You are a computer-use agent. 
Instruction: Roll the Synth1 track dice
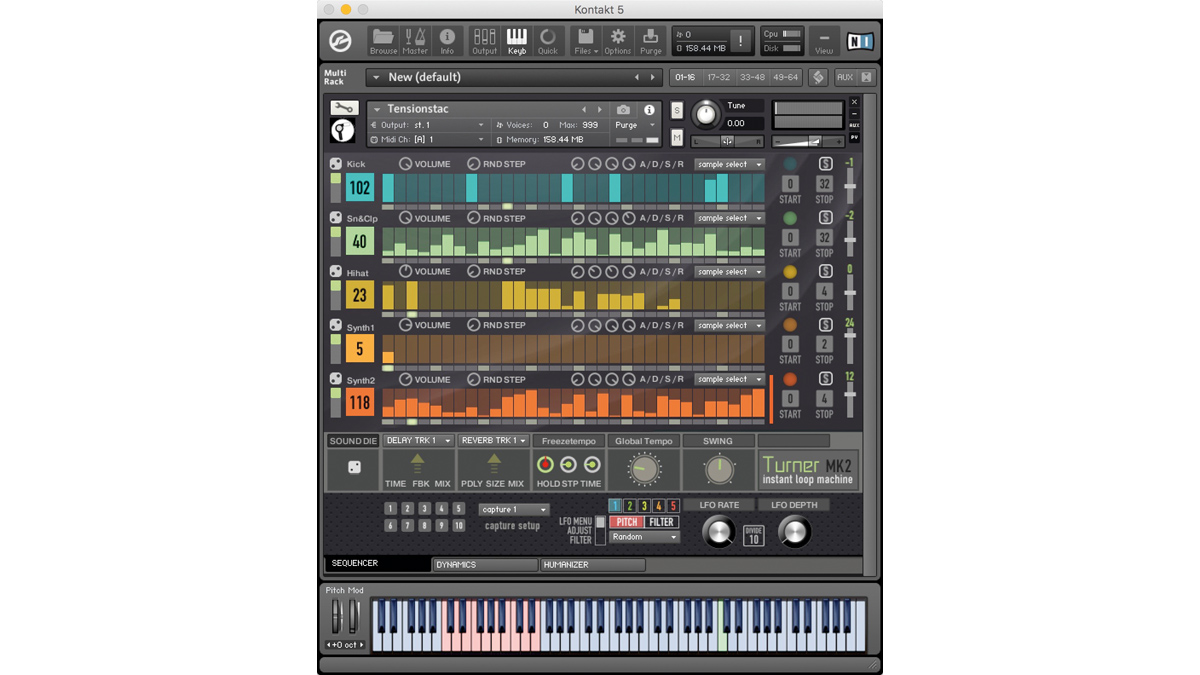pos(336,326)
